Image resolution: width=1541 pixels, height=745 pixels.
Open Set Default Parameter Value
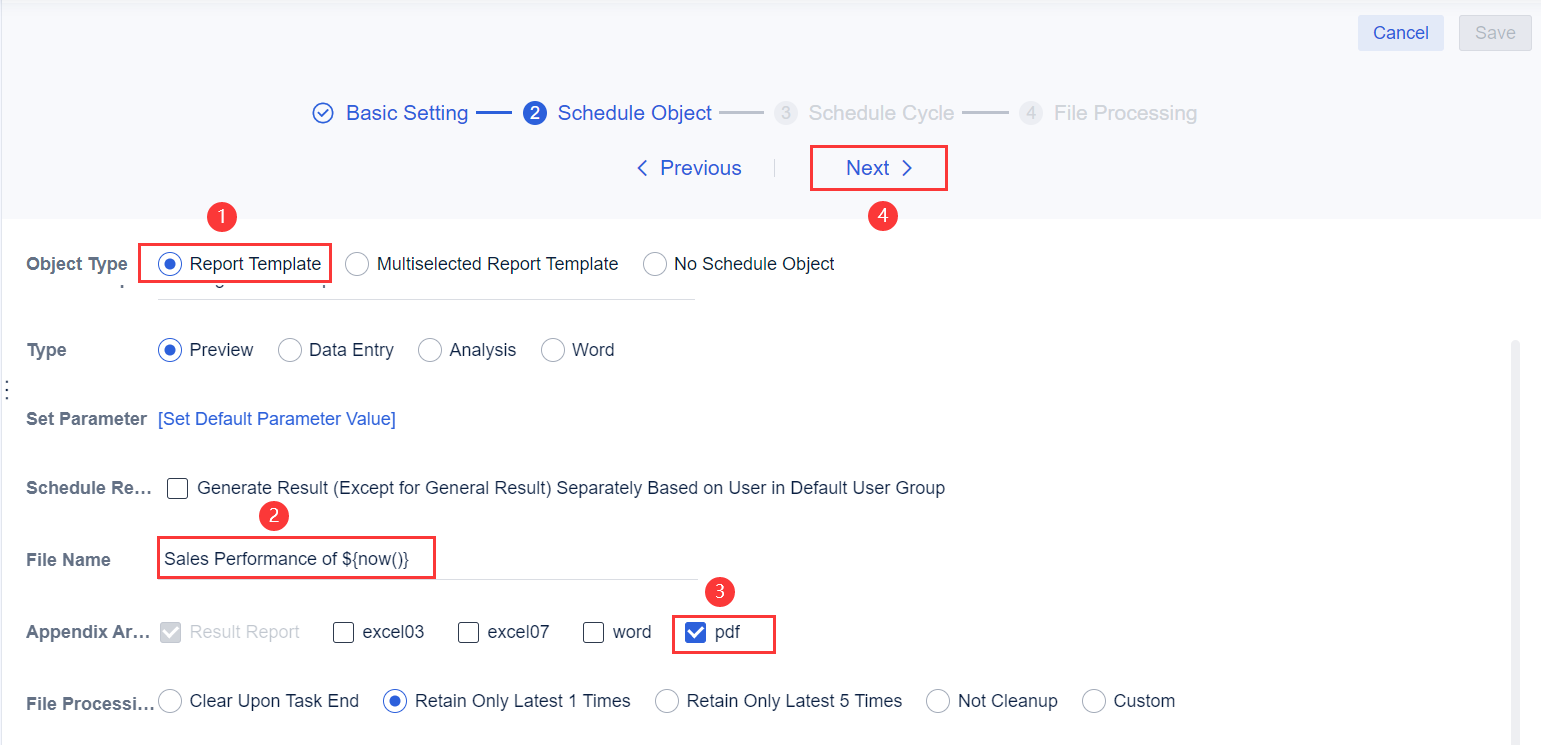click(276, 418)
